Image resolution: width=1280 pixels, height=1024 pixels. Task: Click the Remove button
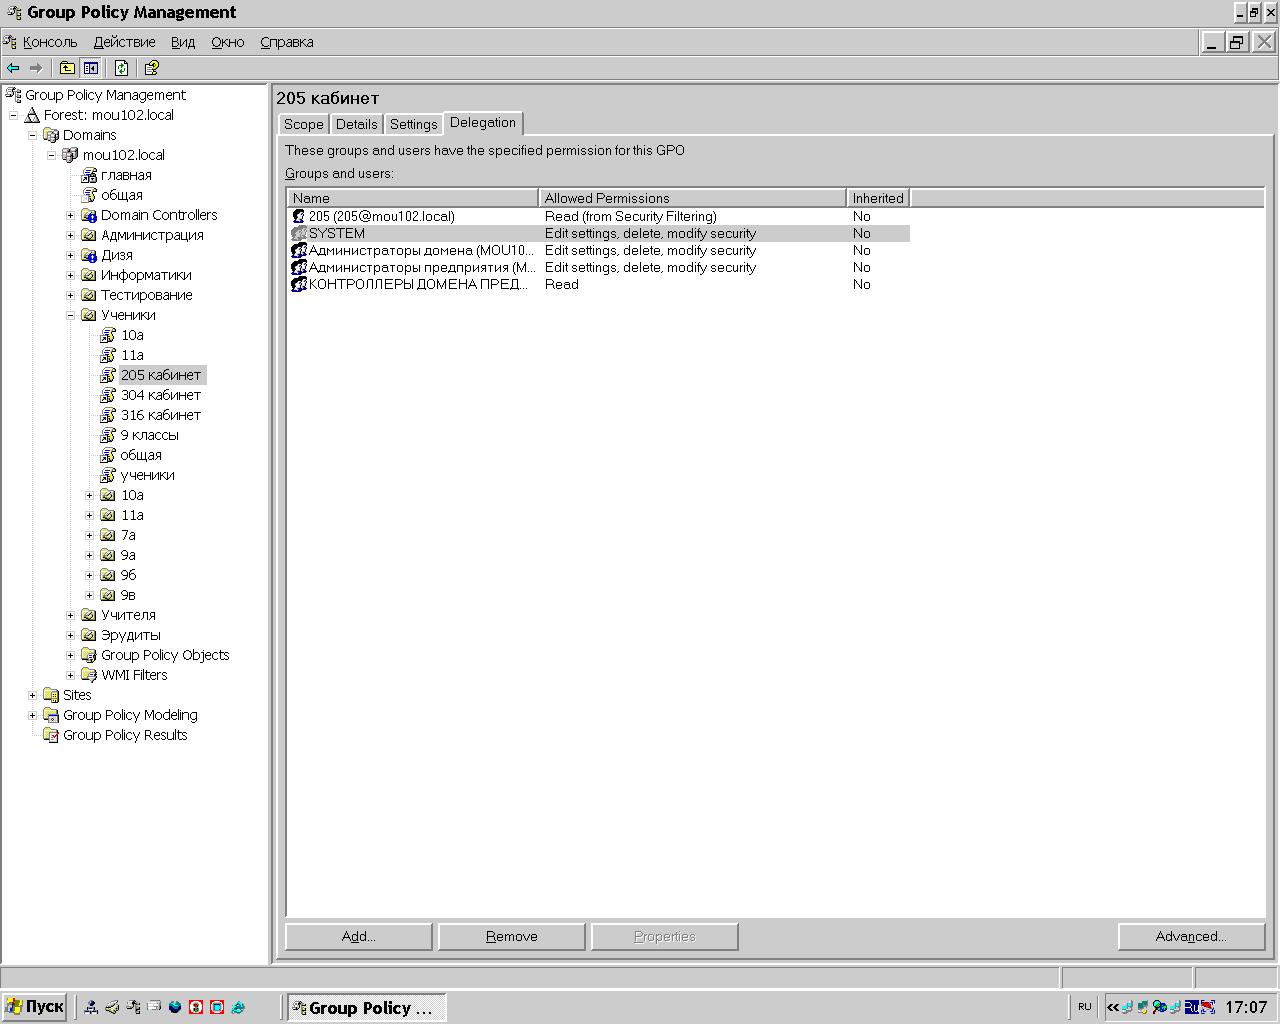point(511,936)
